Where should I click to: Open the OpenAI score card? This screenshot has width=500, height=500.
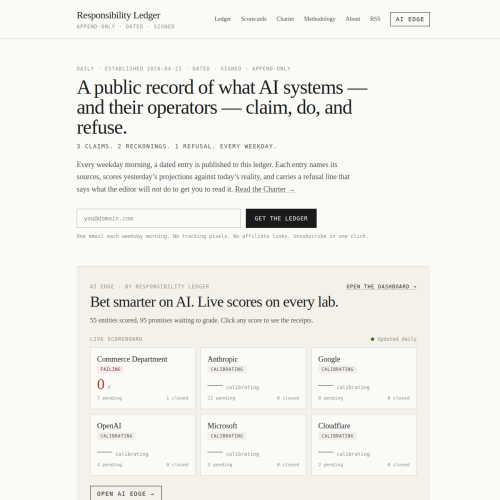click(x=143, y=445)
